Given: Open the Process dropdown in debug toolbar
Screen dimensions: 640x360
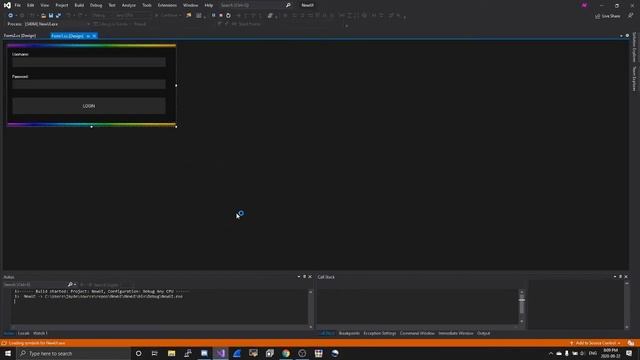Looking at the screenshot, I should point(88,24).
